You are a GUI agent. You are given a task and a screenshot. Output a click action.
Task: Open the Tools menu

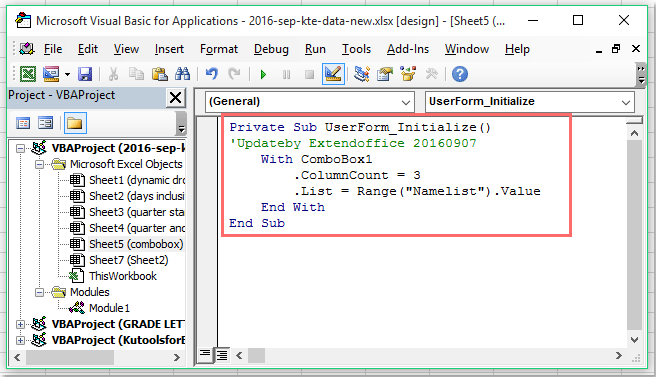click(356, 49)
